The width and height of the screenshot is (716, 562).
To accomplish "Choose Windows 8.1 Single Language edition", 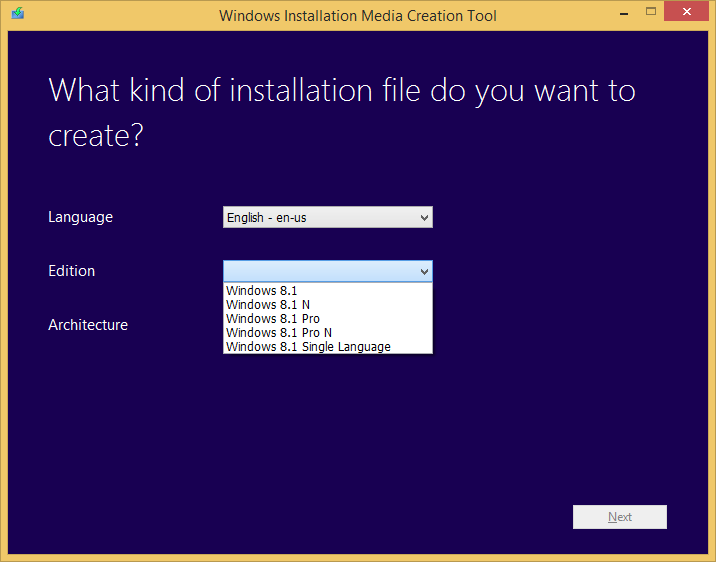I will point(308,347).
